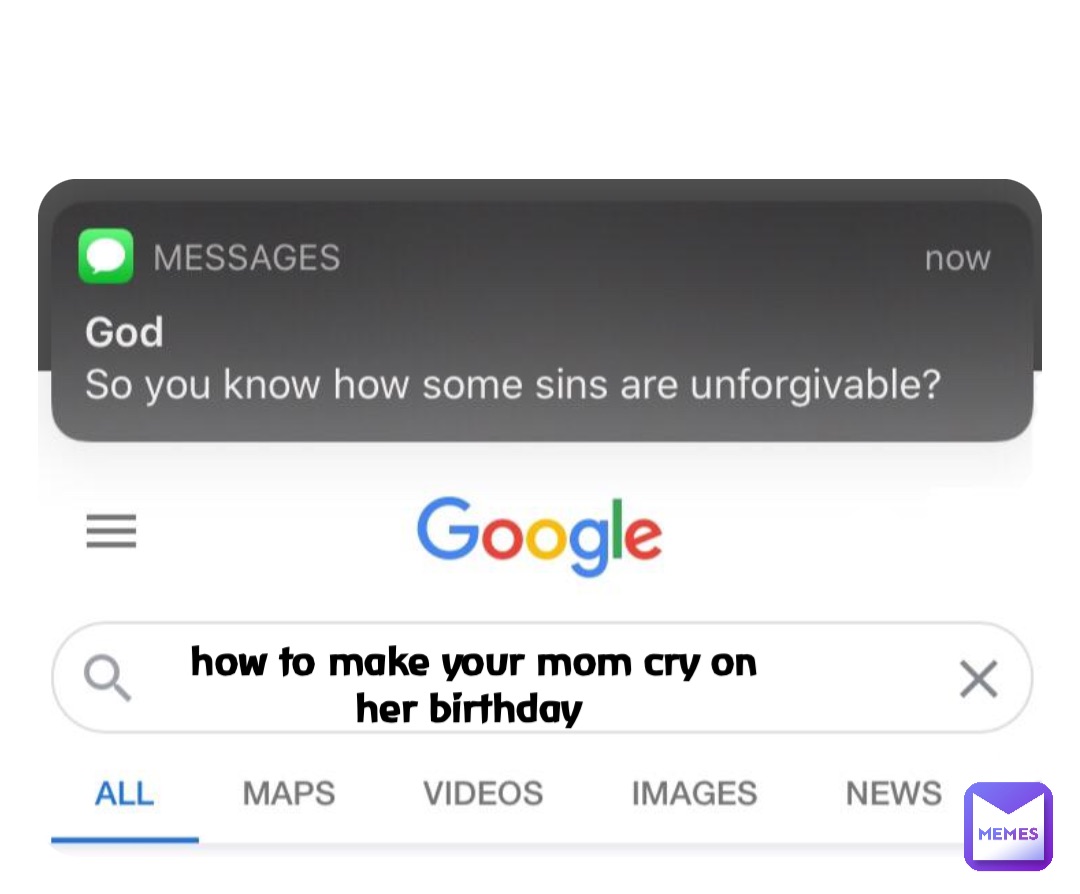Open the IMAGES search tab

click(x=694, y=793)
